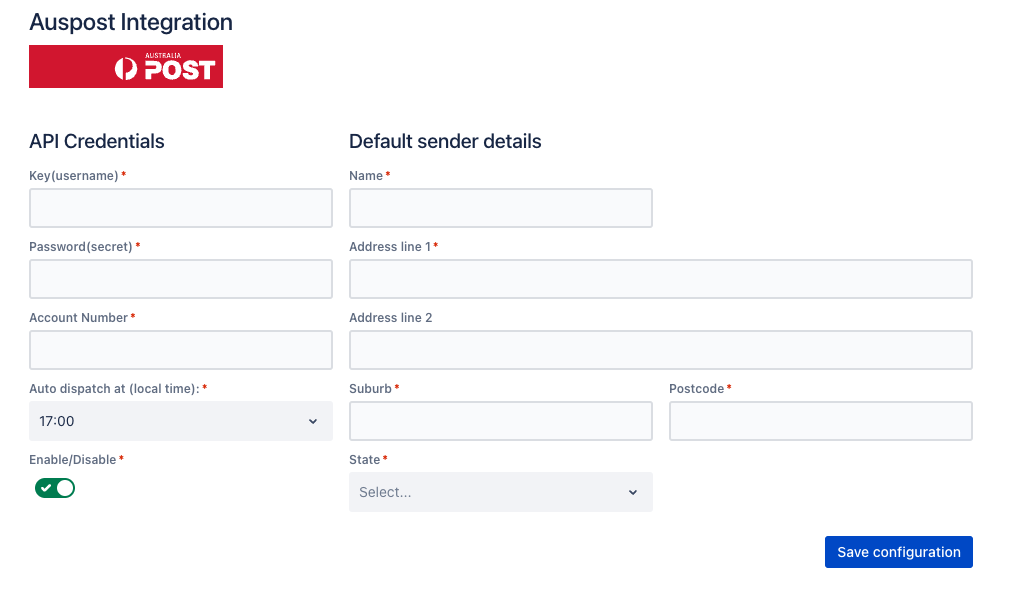The height and width of the screenshot is (592, 1012).
Task: Click the Enable/Disable field label
Action: point(73,460)
